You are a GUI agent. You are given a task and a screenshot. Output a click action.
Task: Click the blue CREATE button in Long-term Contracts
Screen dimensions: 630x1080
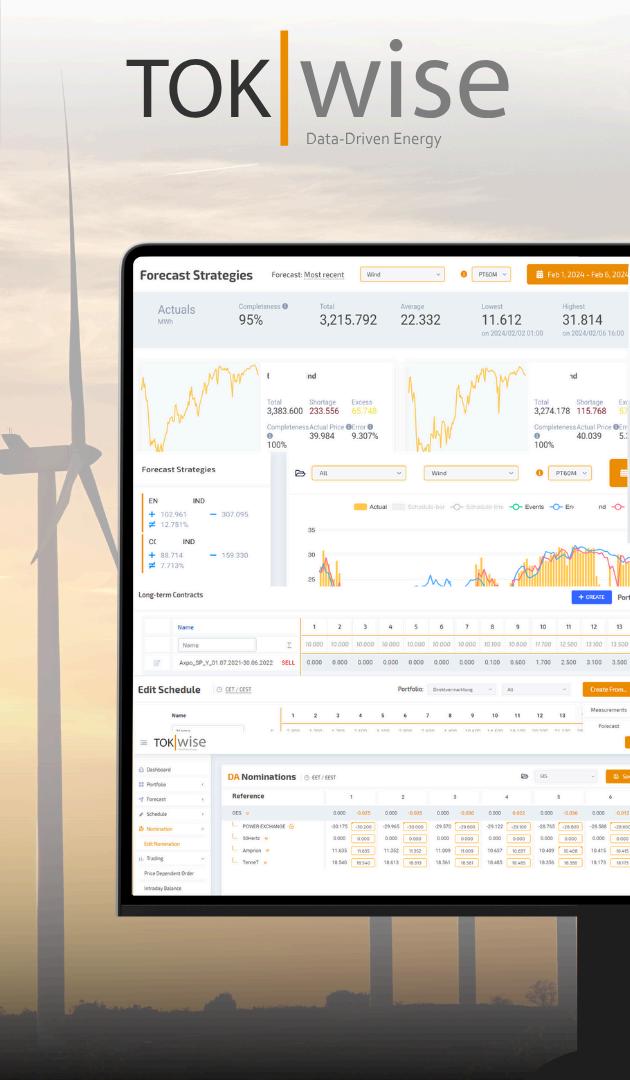(x=591, y=597)
